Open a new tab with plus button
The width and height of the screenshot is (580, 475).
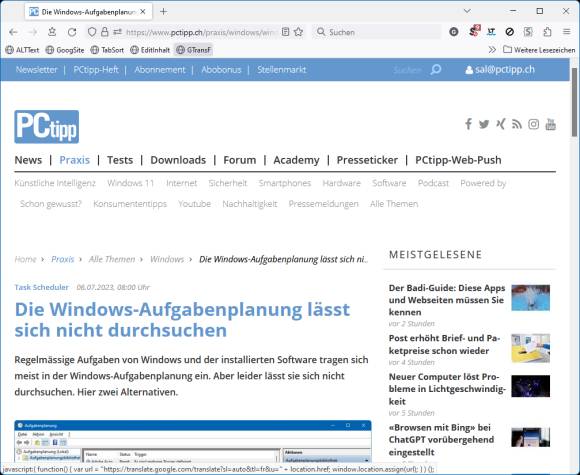pyautogui.click(x=163, y=12)
